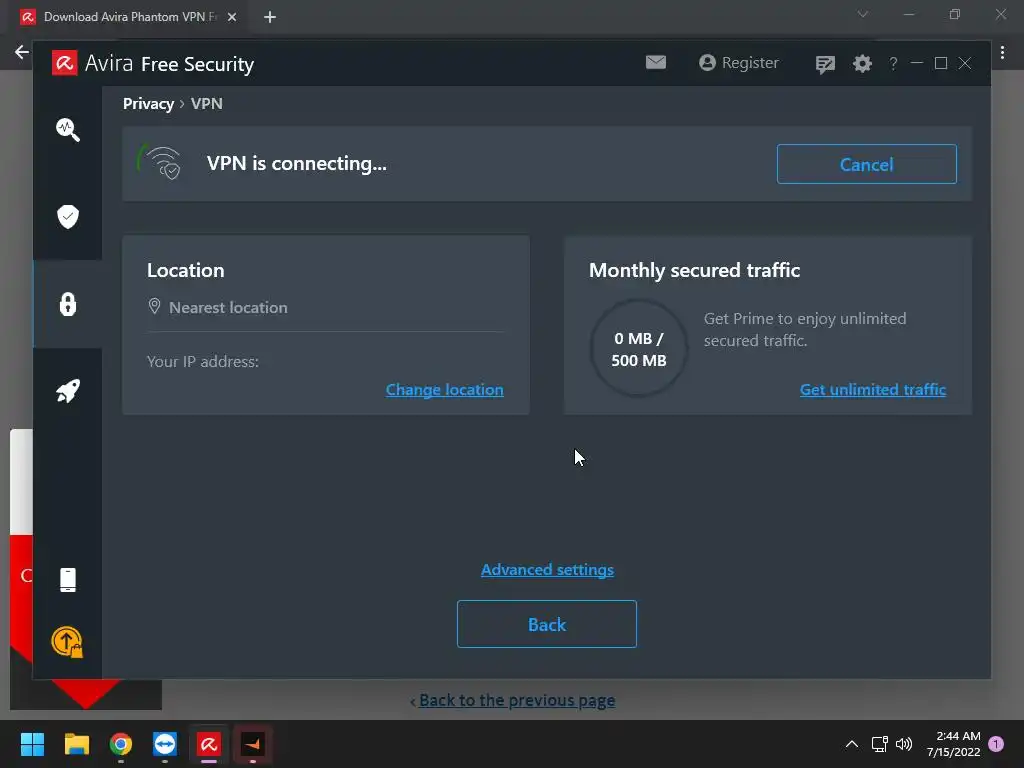This screenshot has height=768, width=1024.
Task: Click the VPN wifi shield status icon
Action: point(160,163)
